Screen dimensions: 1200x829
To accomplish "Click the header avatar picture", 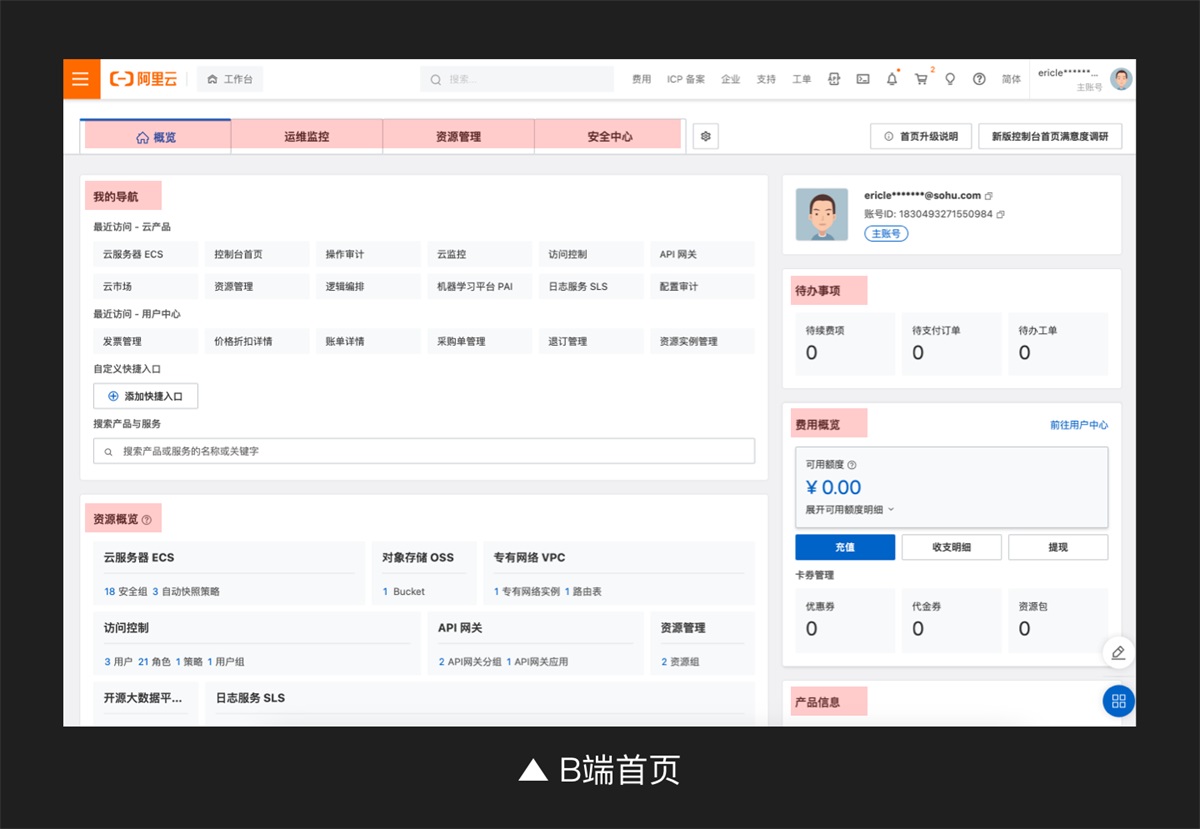I will [1121, 79].
